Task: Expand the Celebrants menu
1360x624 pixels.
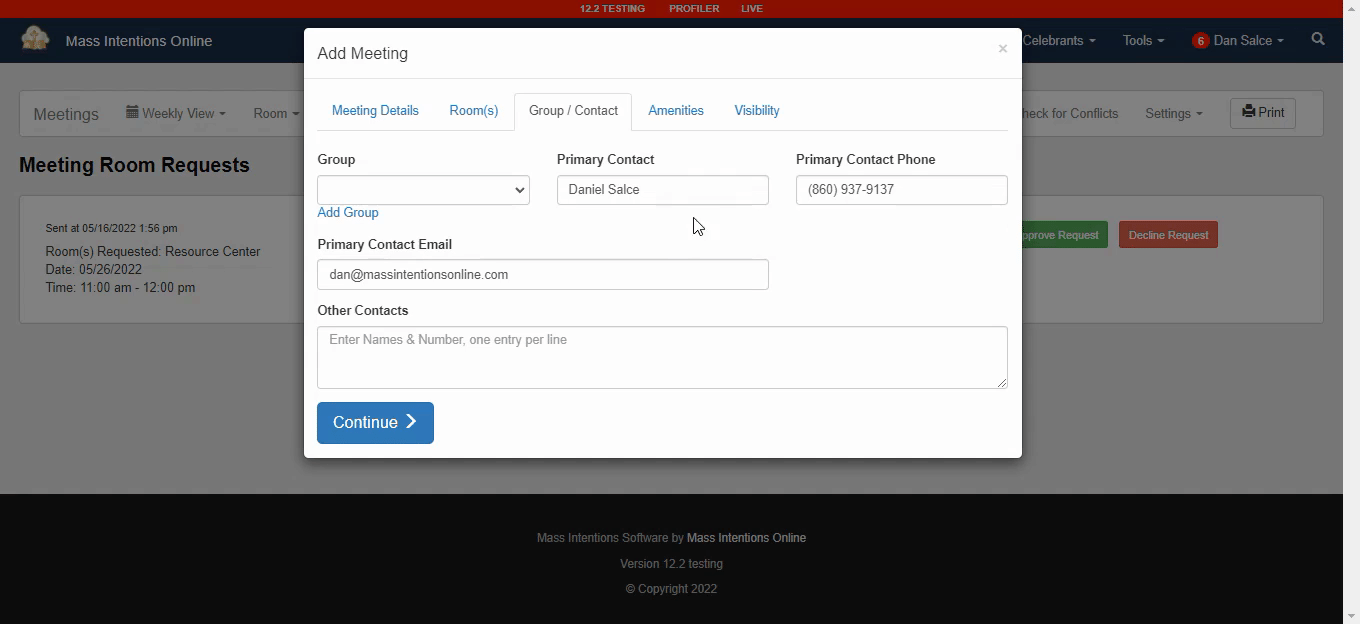Action: (1058, 41)
